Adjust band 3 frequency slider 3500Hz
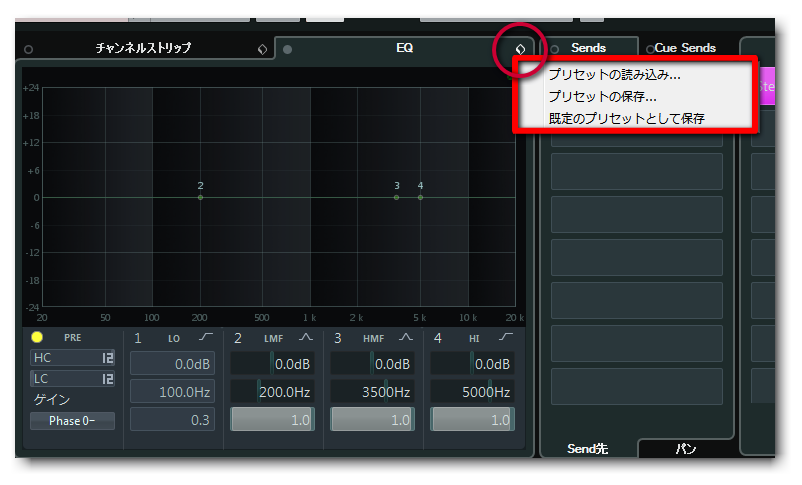 point(372,392)
